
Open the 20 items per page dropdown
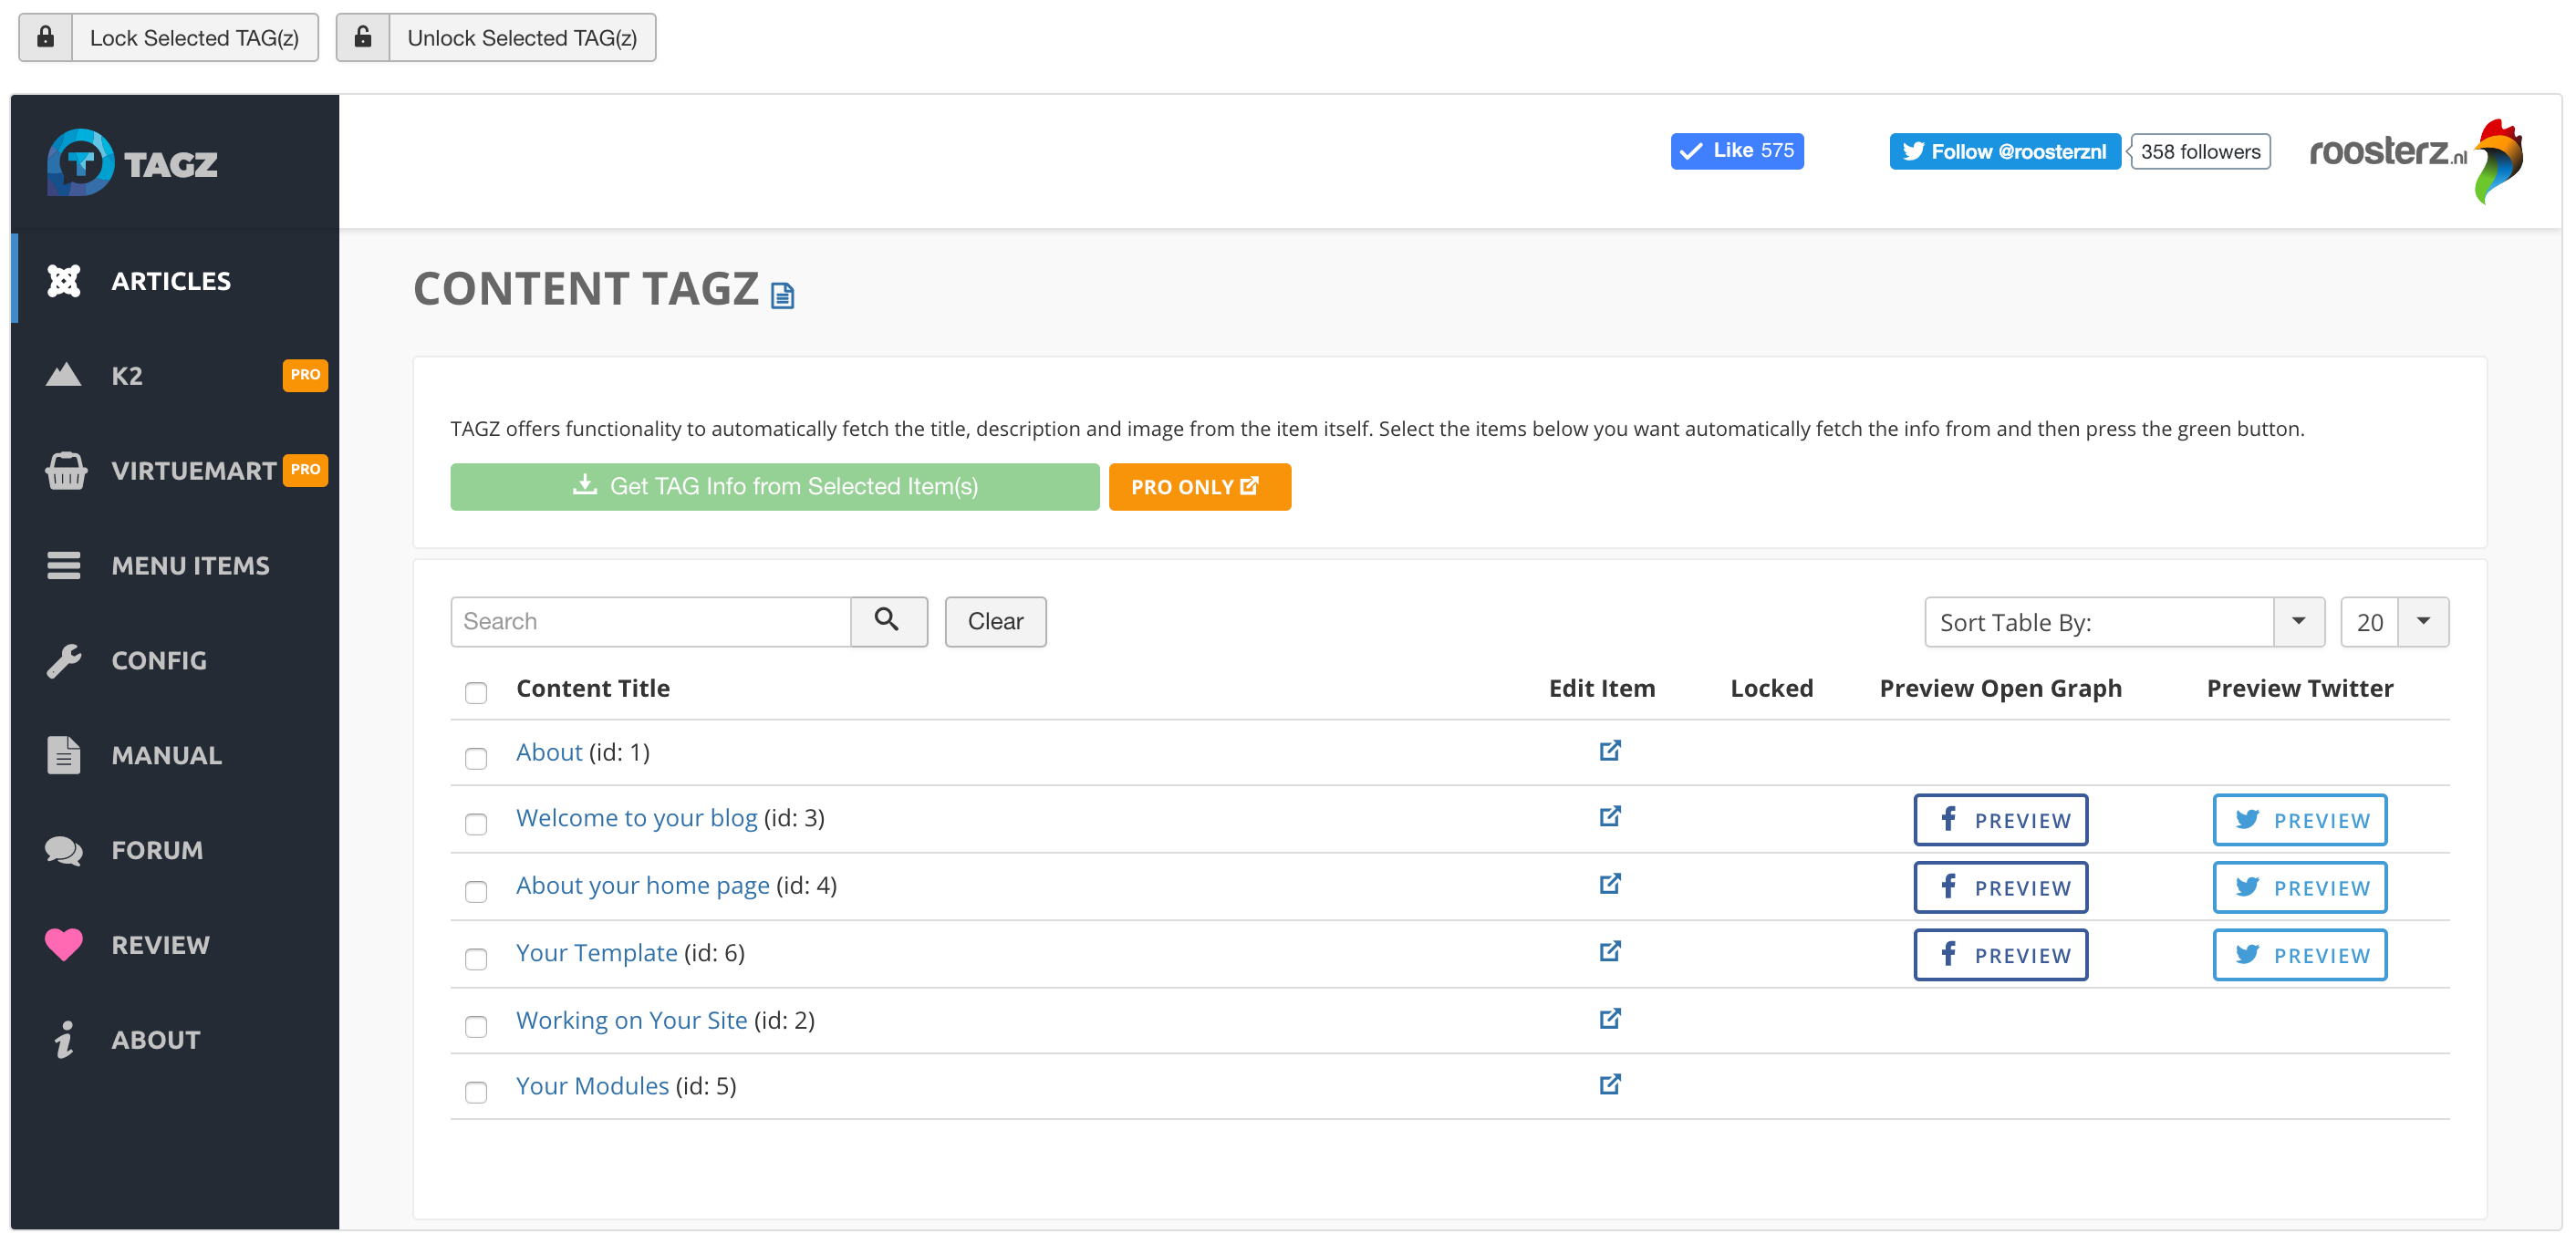[2422, 622]
